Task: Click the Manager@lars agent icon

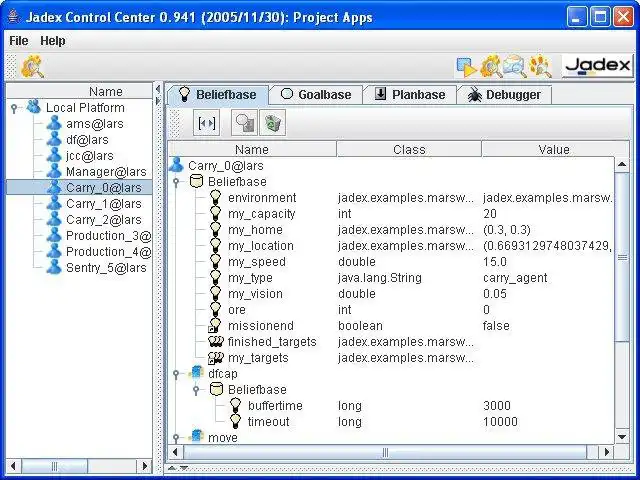Action: click(54, 171)
